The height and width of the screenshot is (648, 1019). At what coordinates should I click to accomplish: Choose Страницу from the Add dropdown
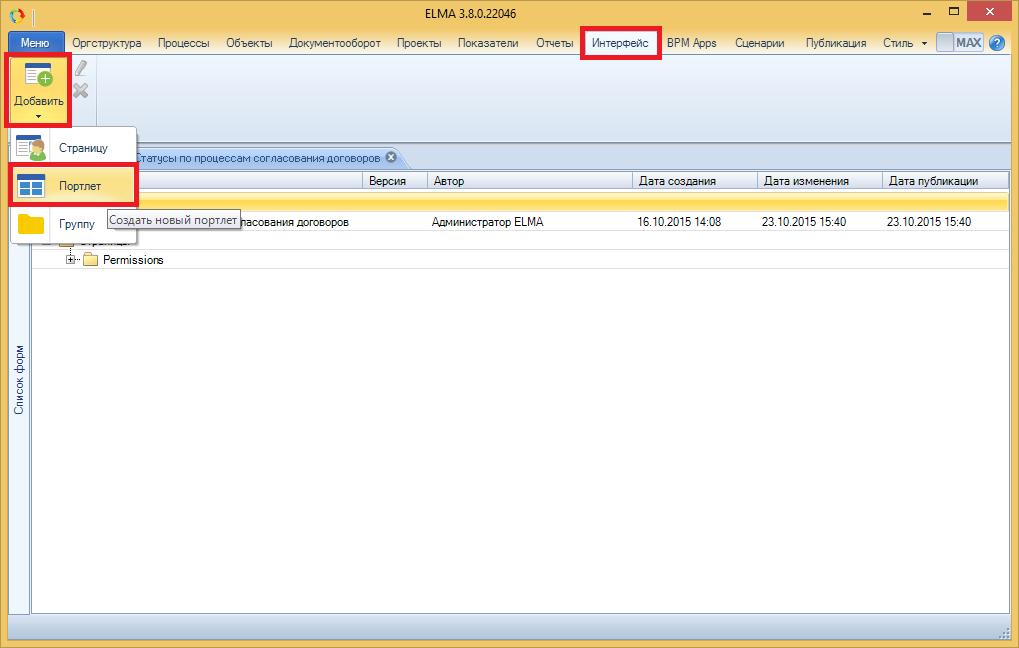[x=82, y=148]
